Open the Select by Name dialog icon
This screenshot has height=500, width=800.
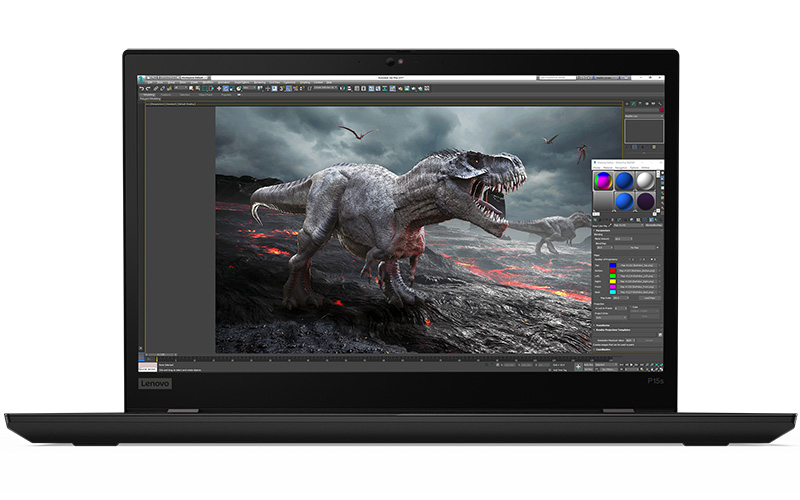click(197, 88)
